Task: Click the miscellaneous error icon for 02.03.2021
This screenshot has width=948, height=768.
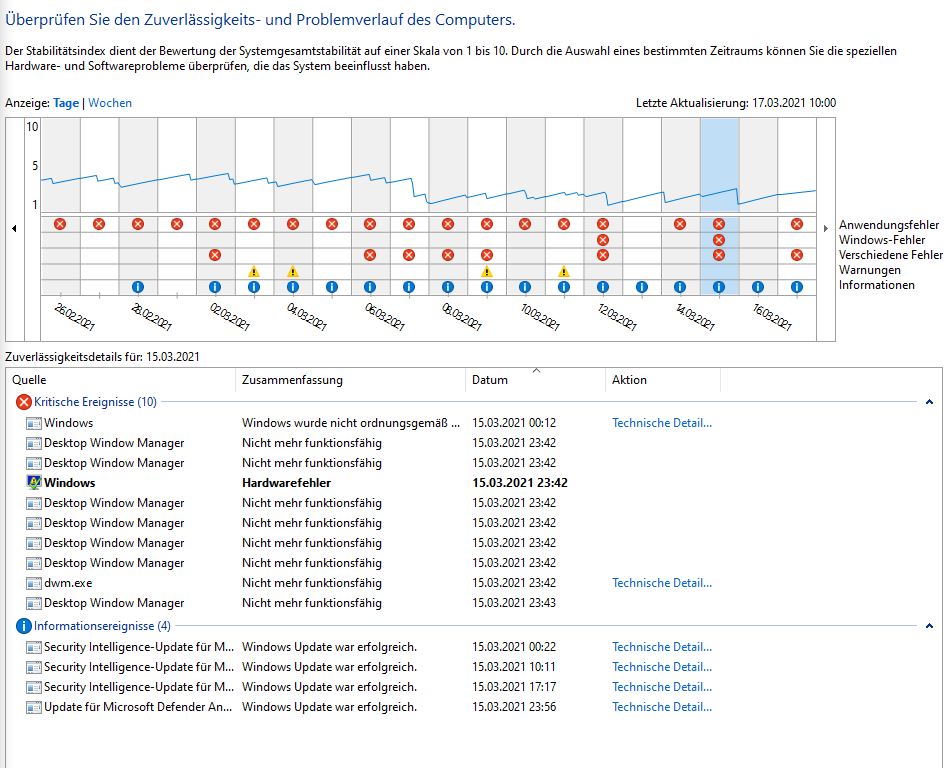Action: (215, 255)
